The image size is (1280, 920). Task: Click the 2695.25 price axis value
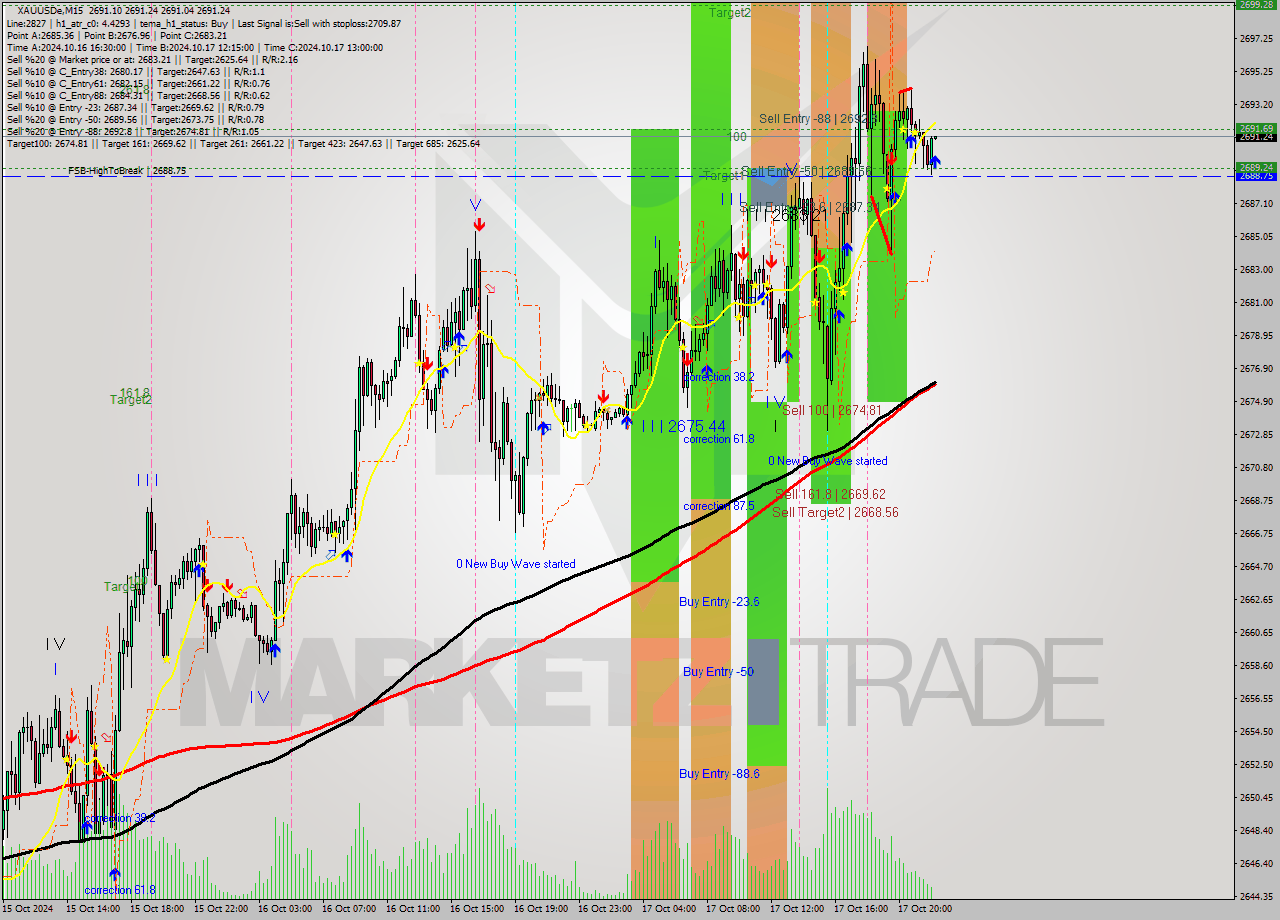click(1256, 71)
